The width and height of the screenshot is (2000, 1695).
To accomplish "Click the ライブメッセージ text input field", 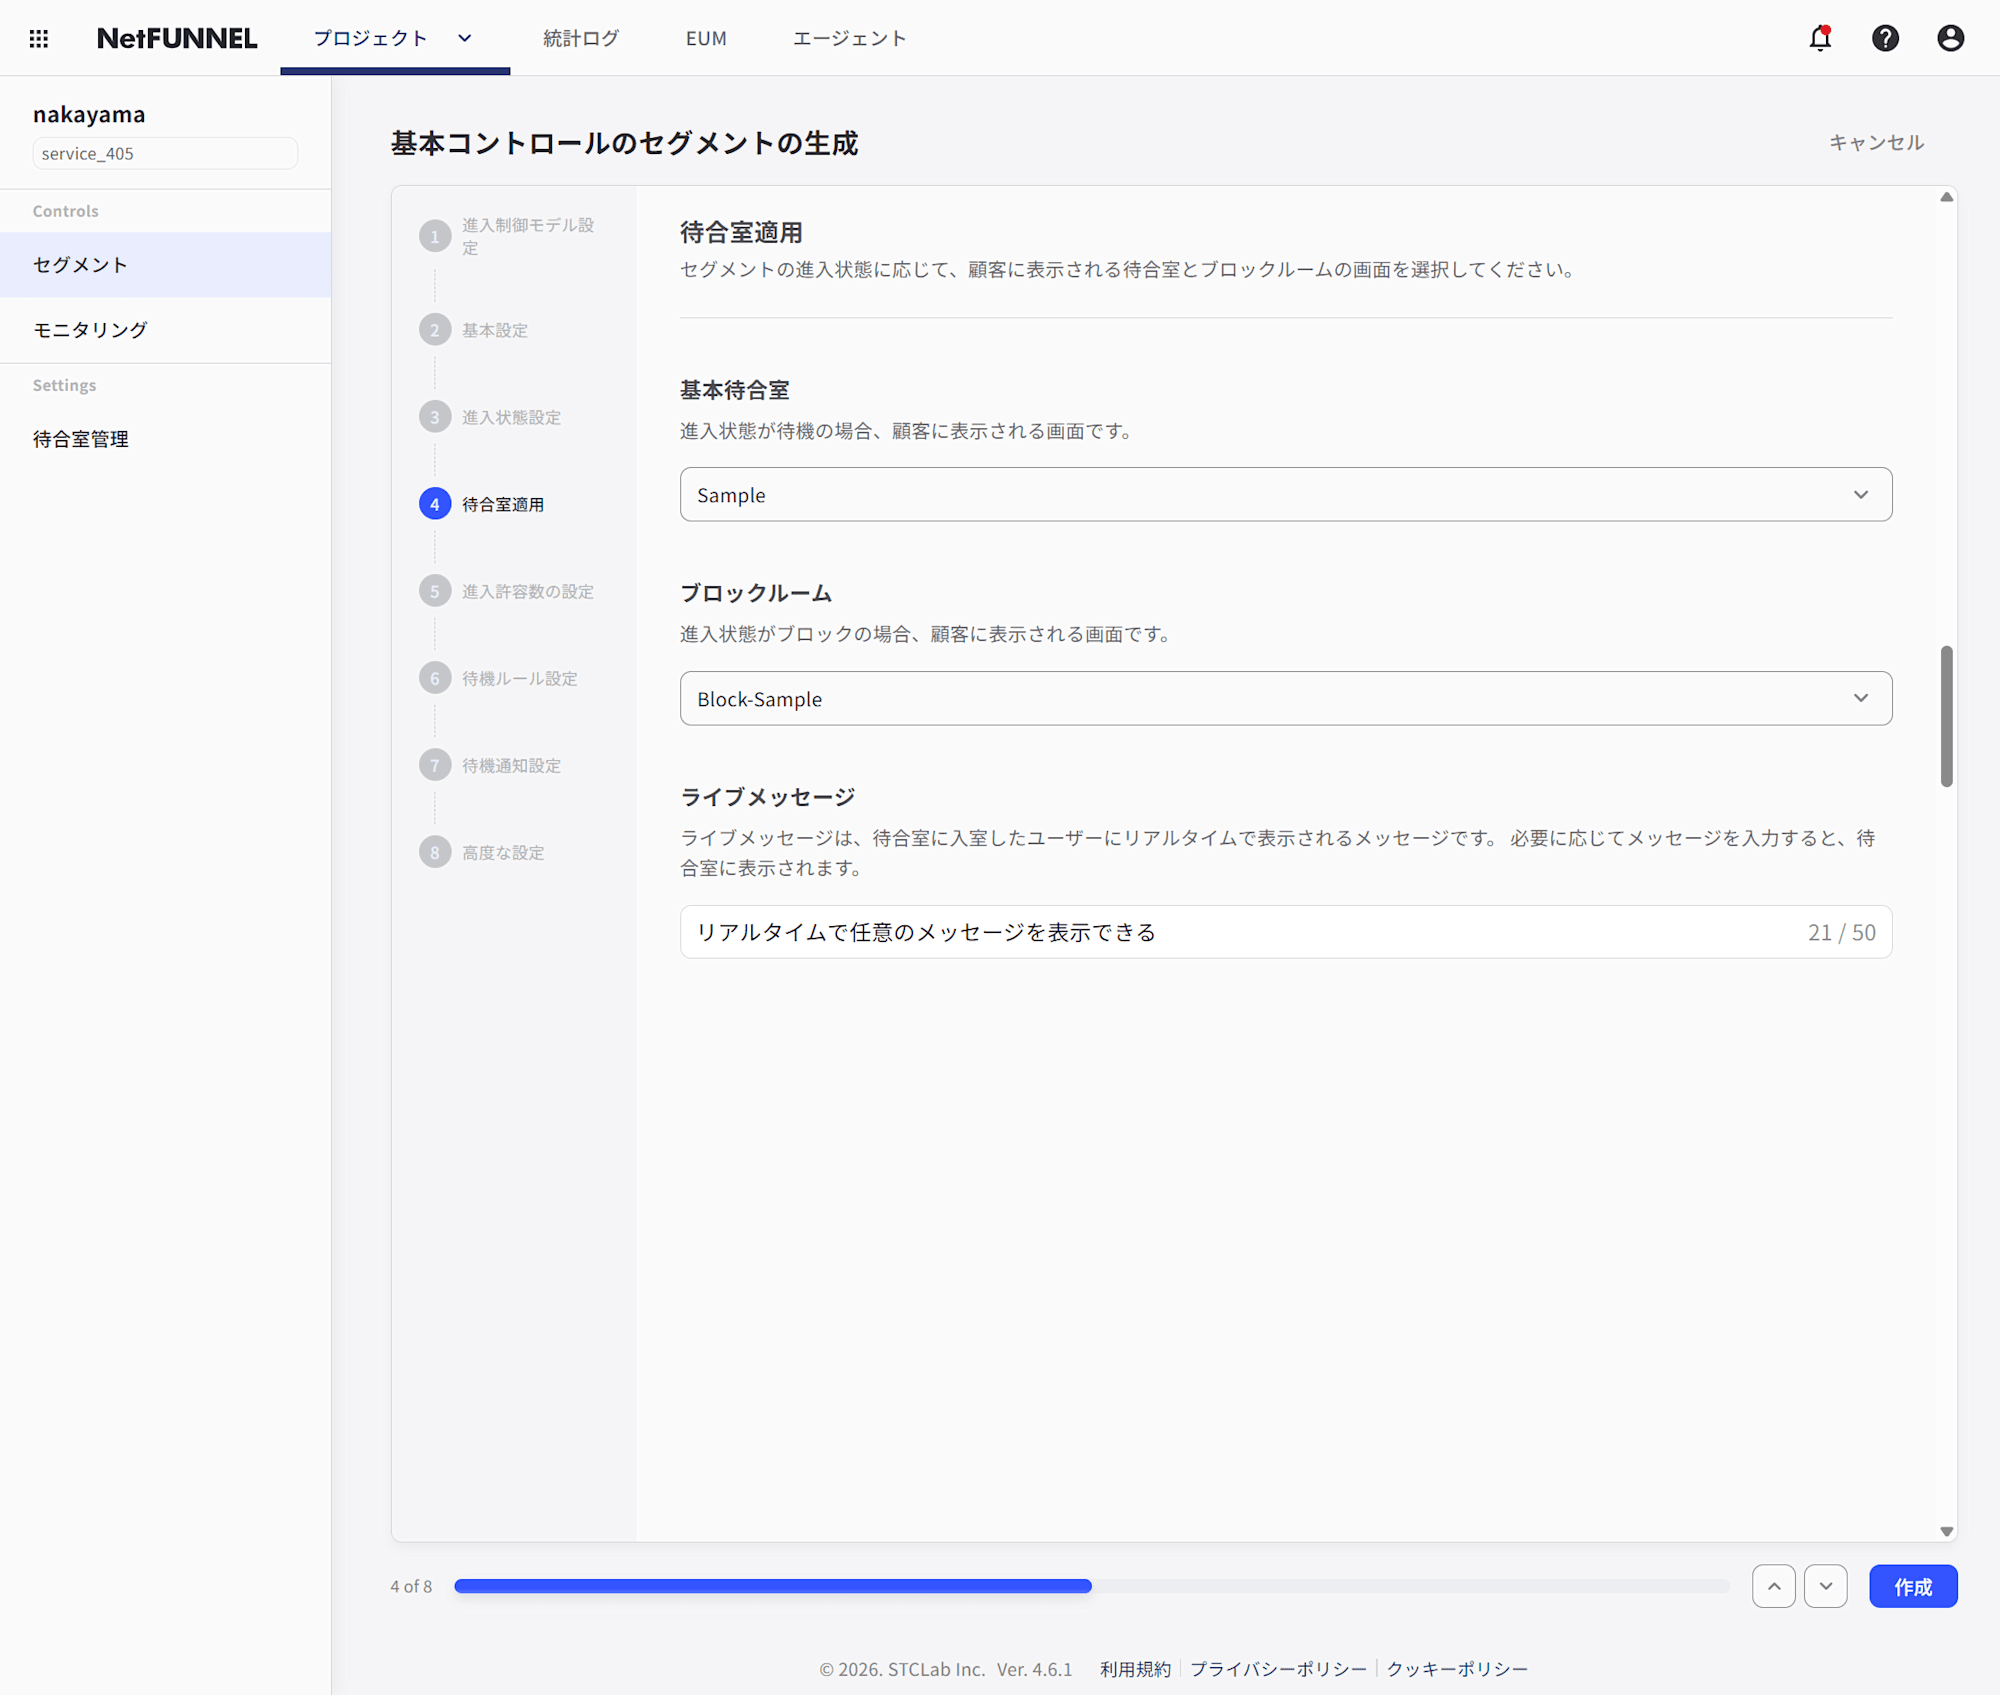I will (1240, 932).
